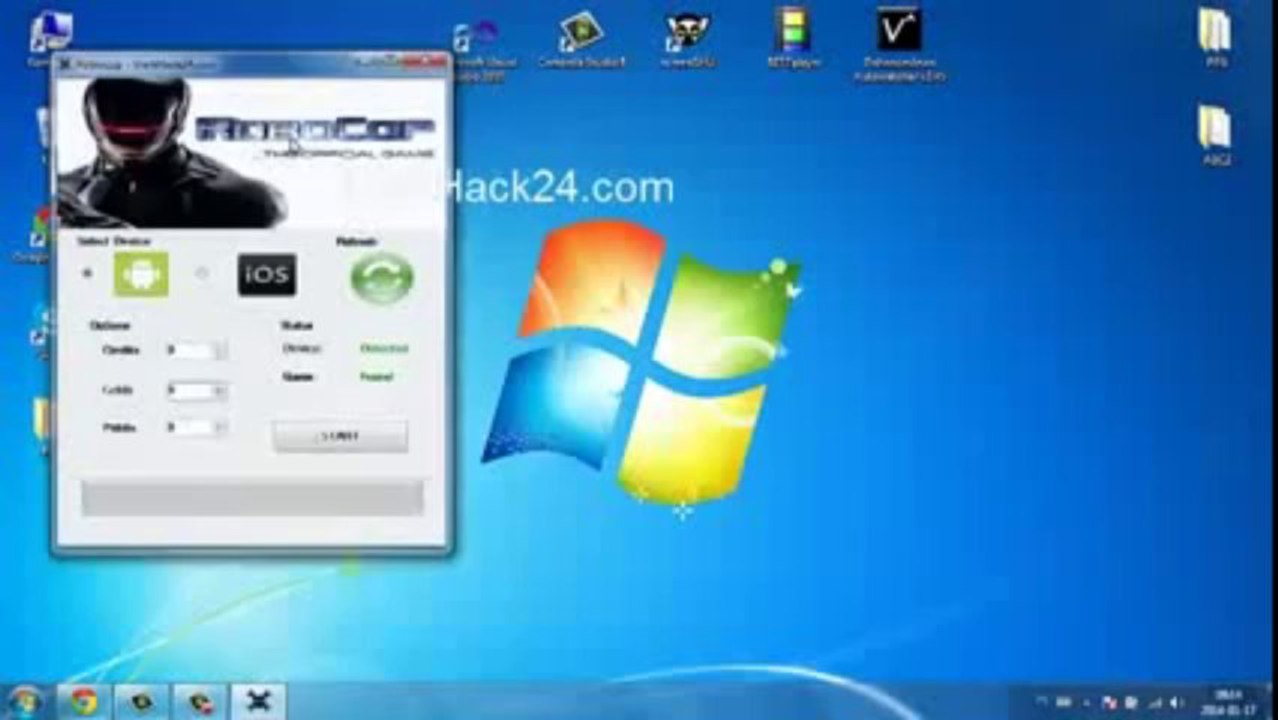Select the iOS radio button
This screenshot has height=720, width=1278.
pyautogui.click(x=202, y=273)
